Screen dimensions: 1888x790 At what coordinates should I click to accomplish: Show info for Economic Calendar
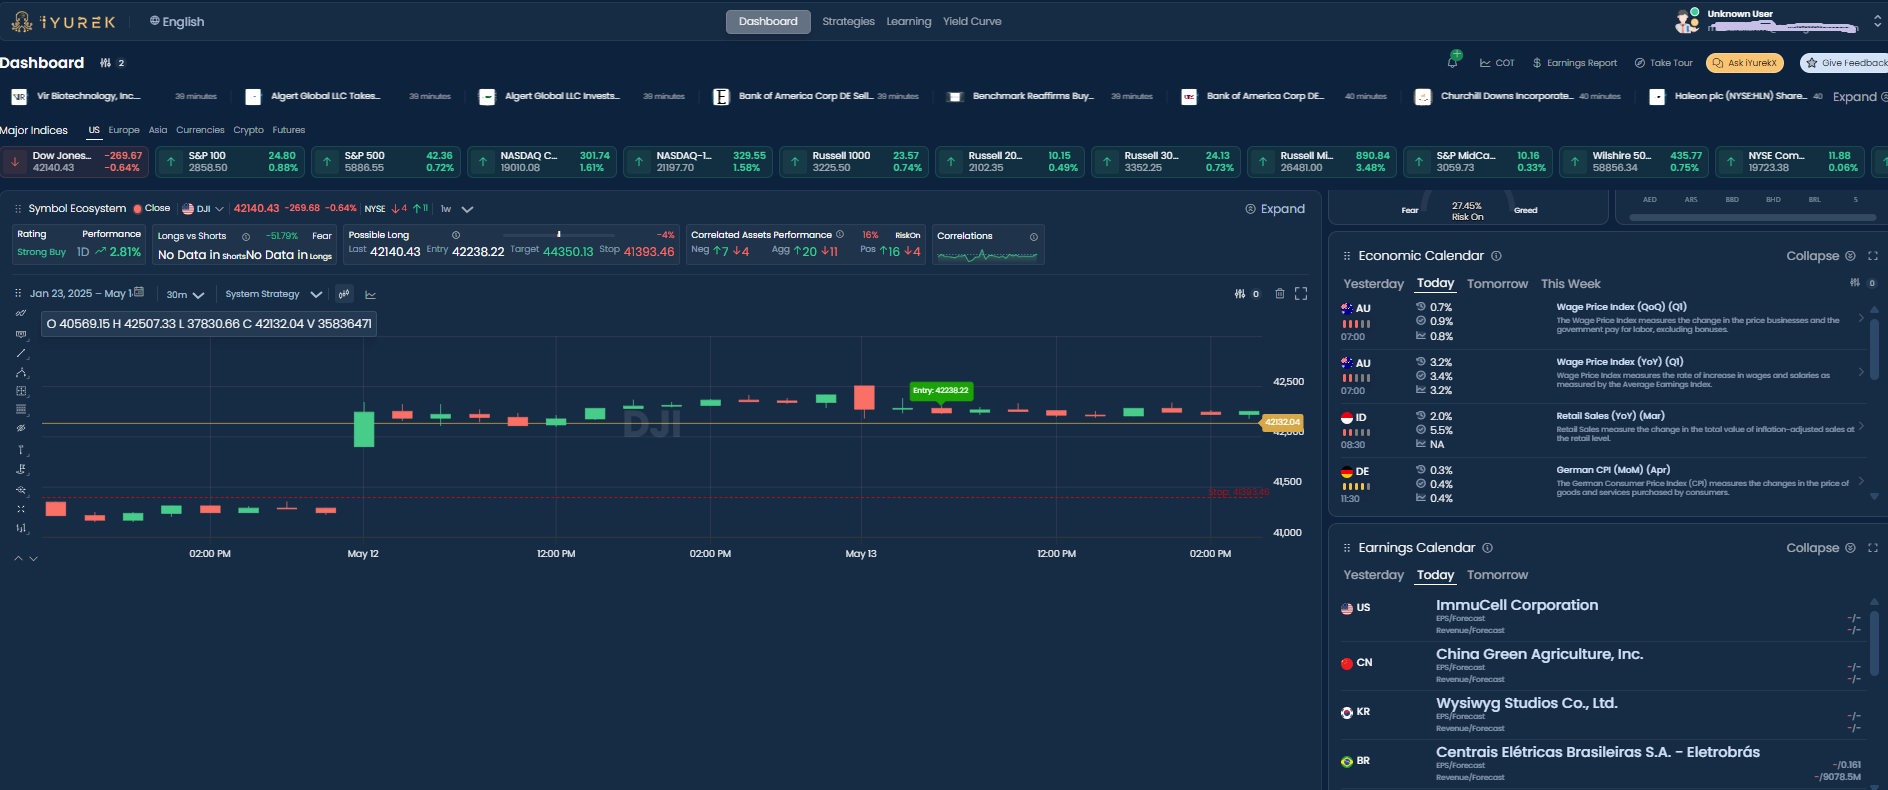point(1496,256)
